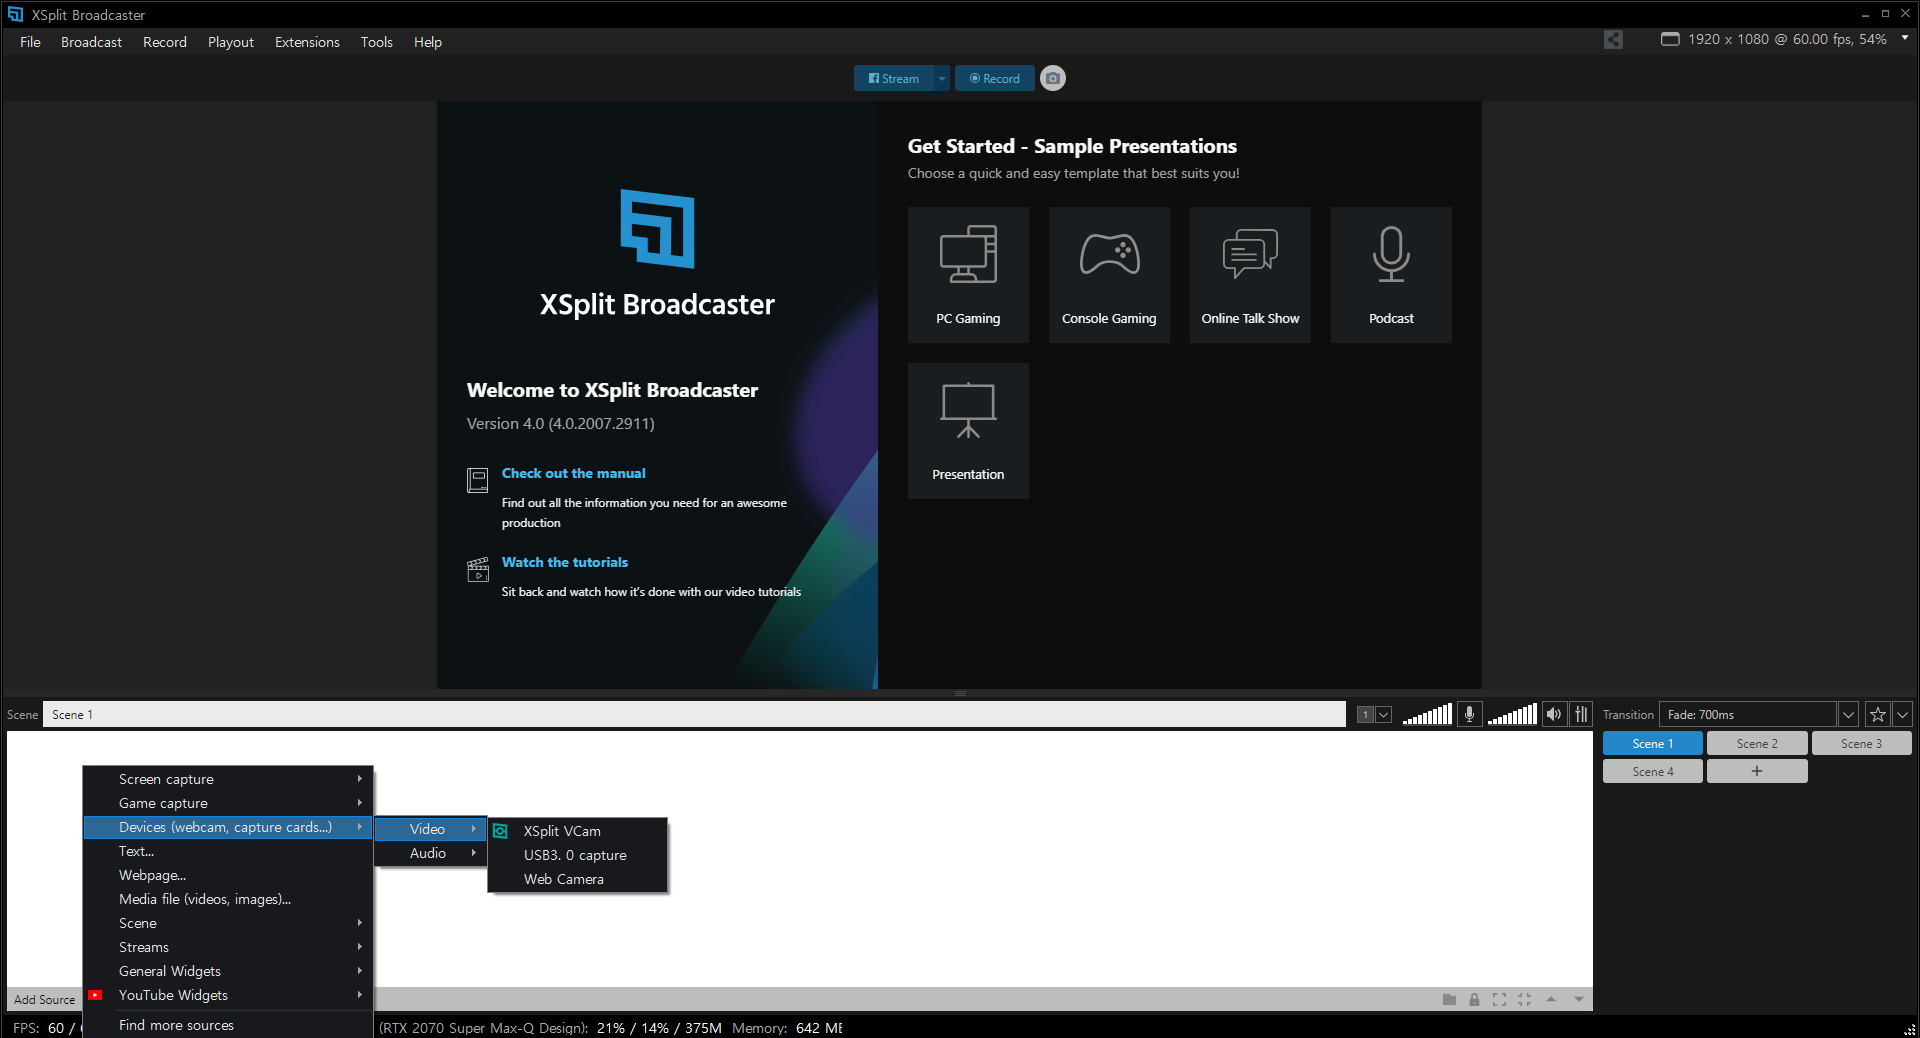Take a screenshot with the camera icon
Screen dimensions: 1920x1038
[x=1053, y=78]
